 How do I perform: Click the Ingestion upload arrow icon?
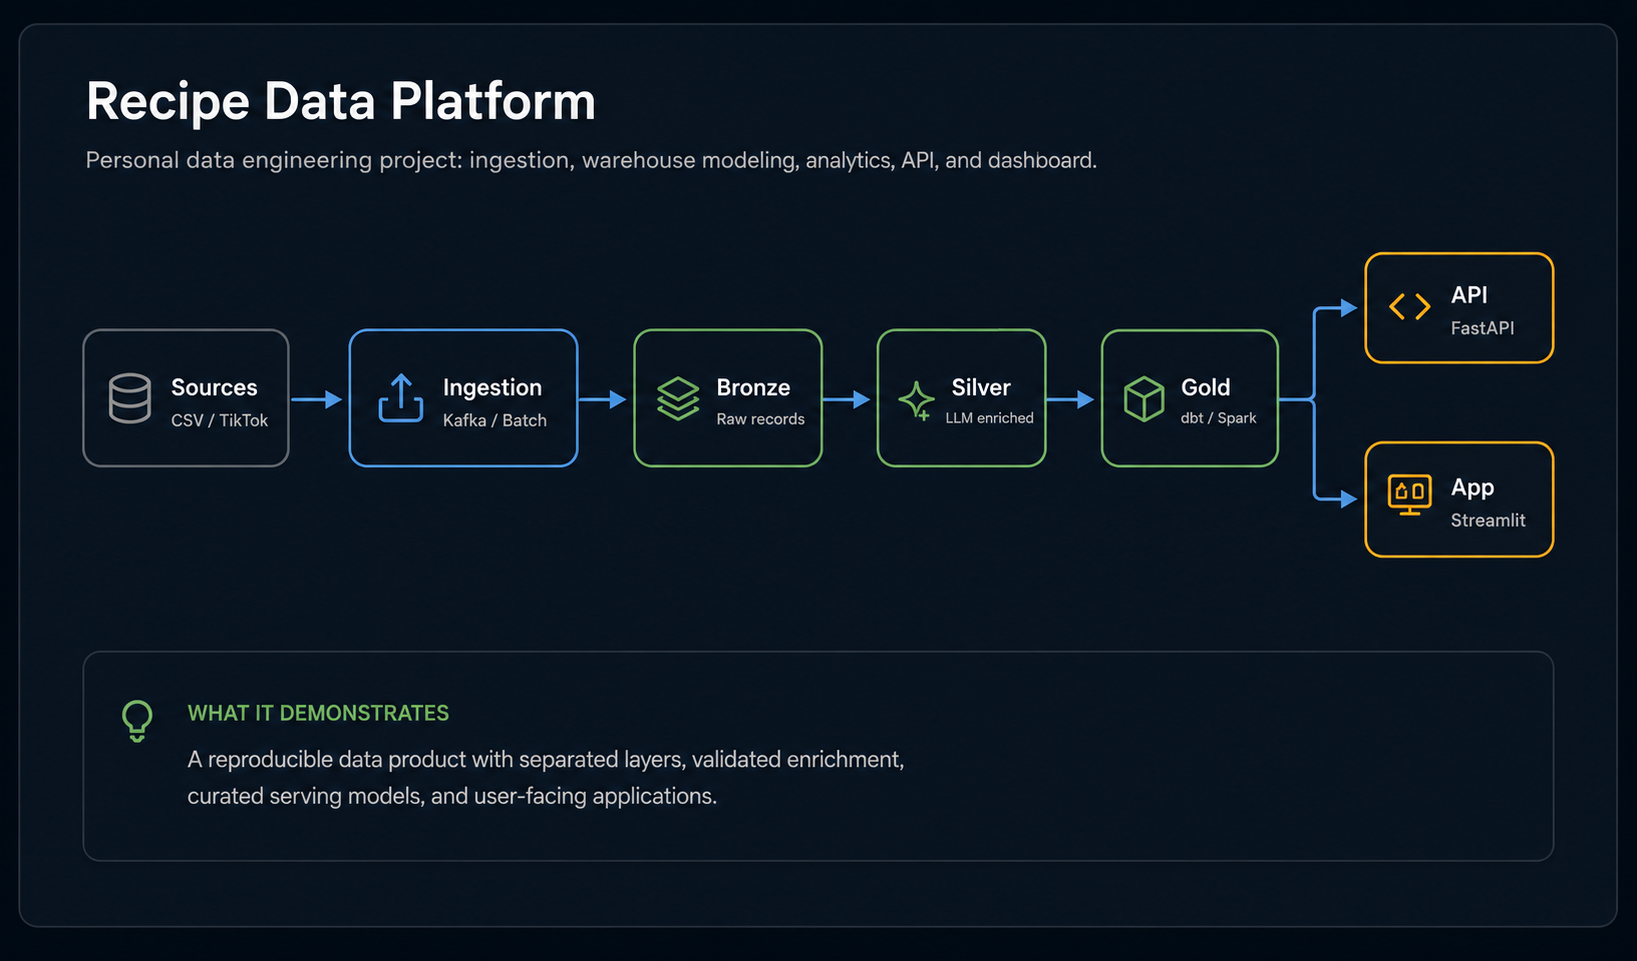[401, 398]
